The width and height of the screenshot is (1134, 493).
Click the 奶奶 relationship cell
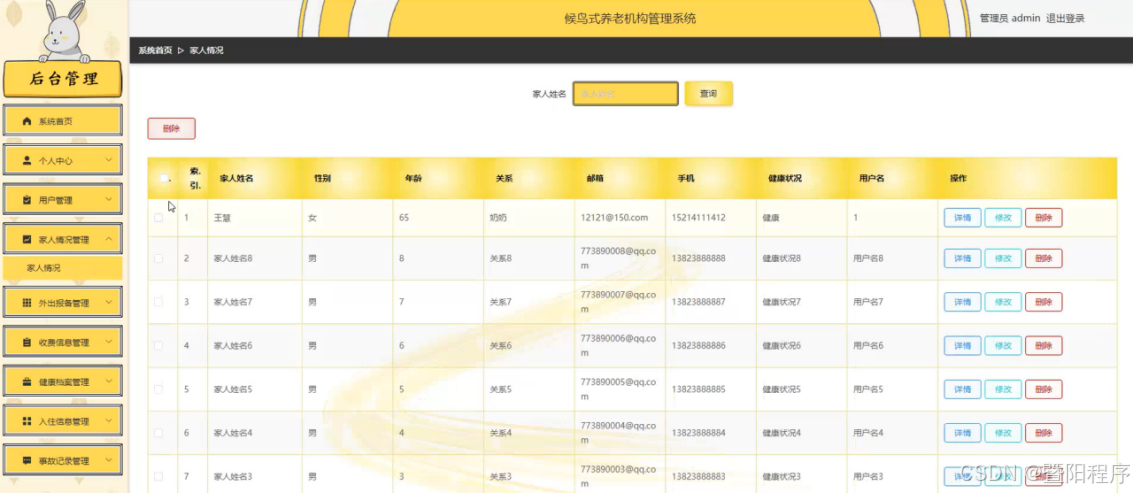tap(498, 218)
